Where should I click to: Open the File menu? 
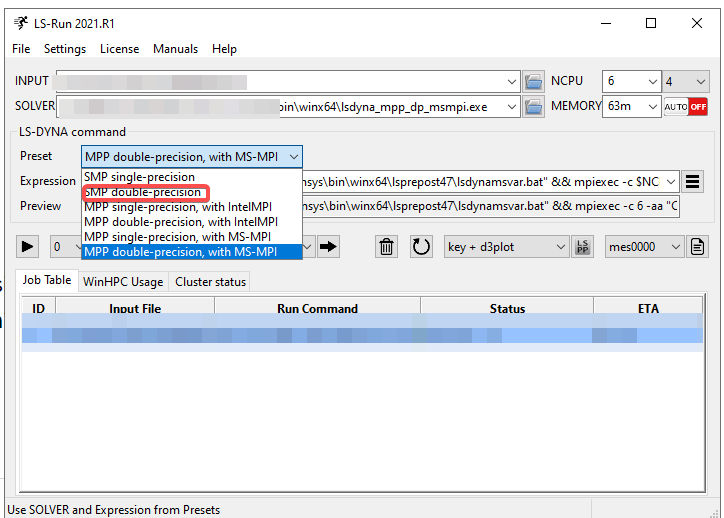pyautogui.click(x=21, y=49)
